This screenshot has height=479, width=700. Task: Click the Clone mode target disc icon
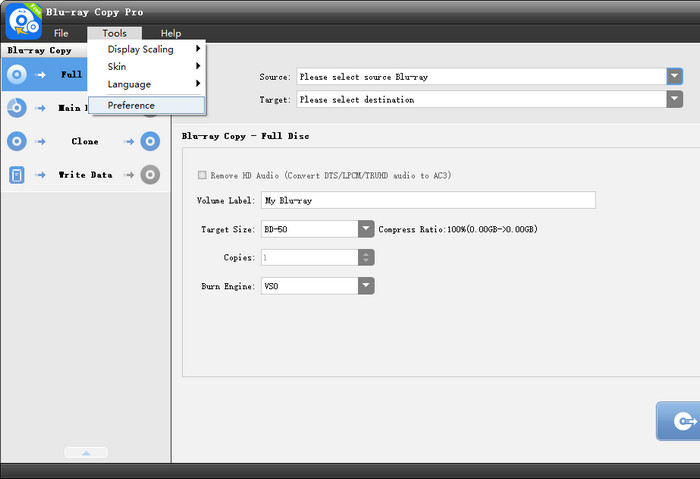(150, 141)
